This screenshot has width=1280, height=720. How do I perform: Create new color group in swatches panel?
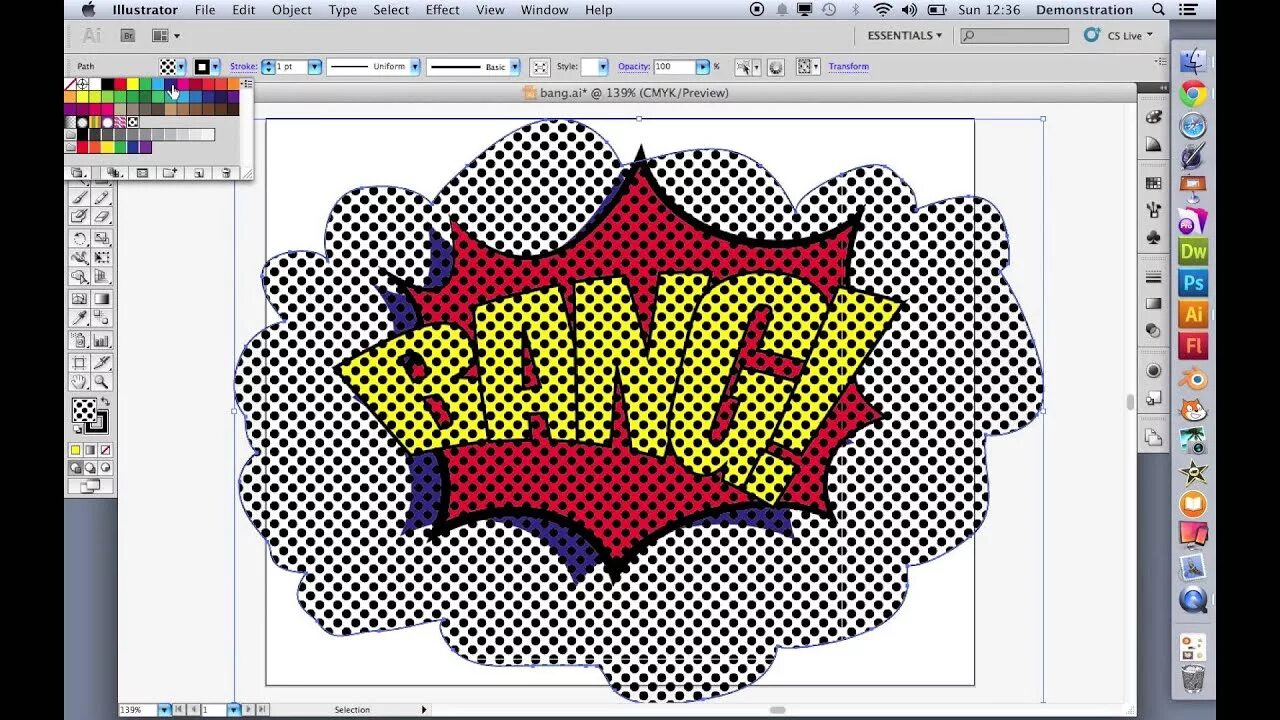170,173
